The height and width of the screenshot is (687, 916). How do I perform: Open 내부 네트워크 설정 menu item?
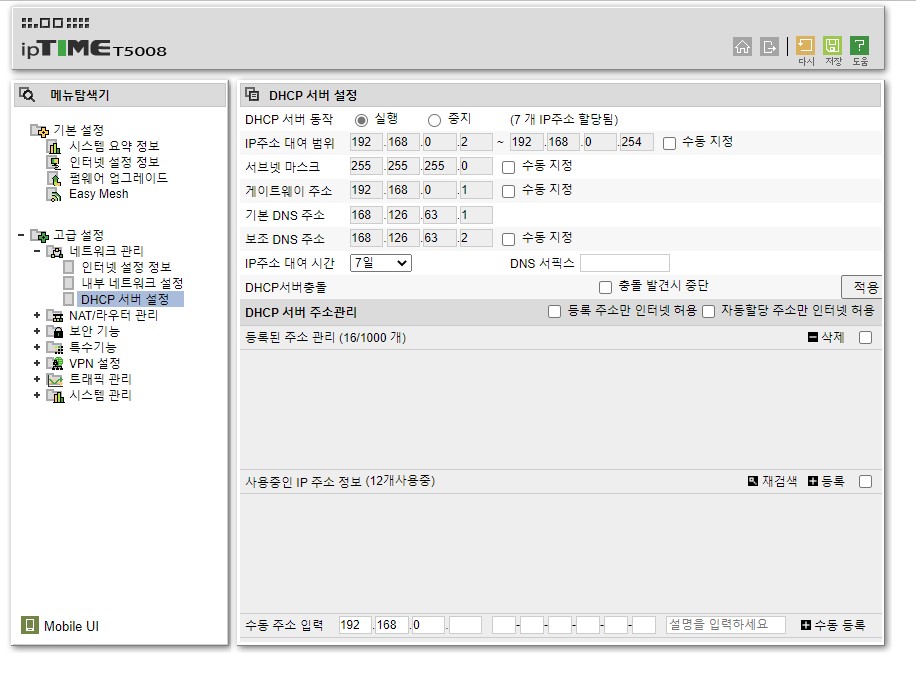[132, 283]
